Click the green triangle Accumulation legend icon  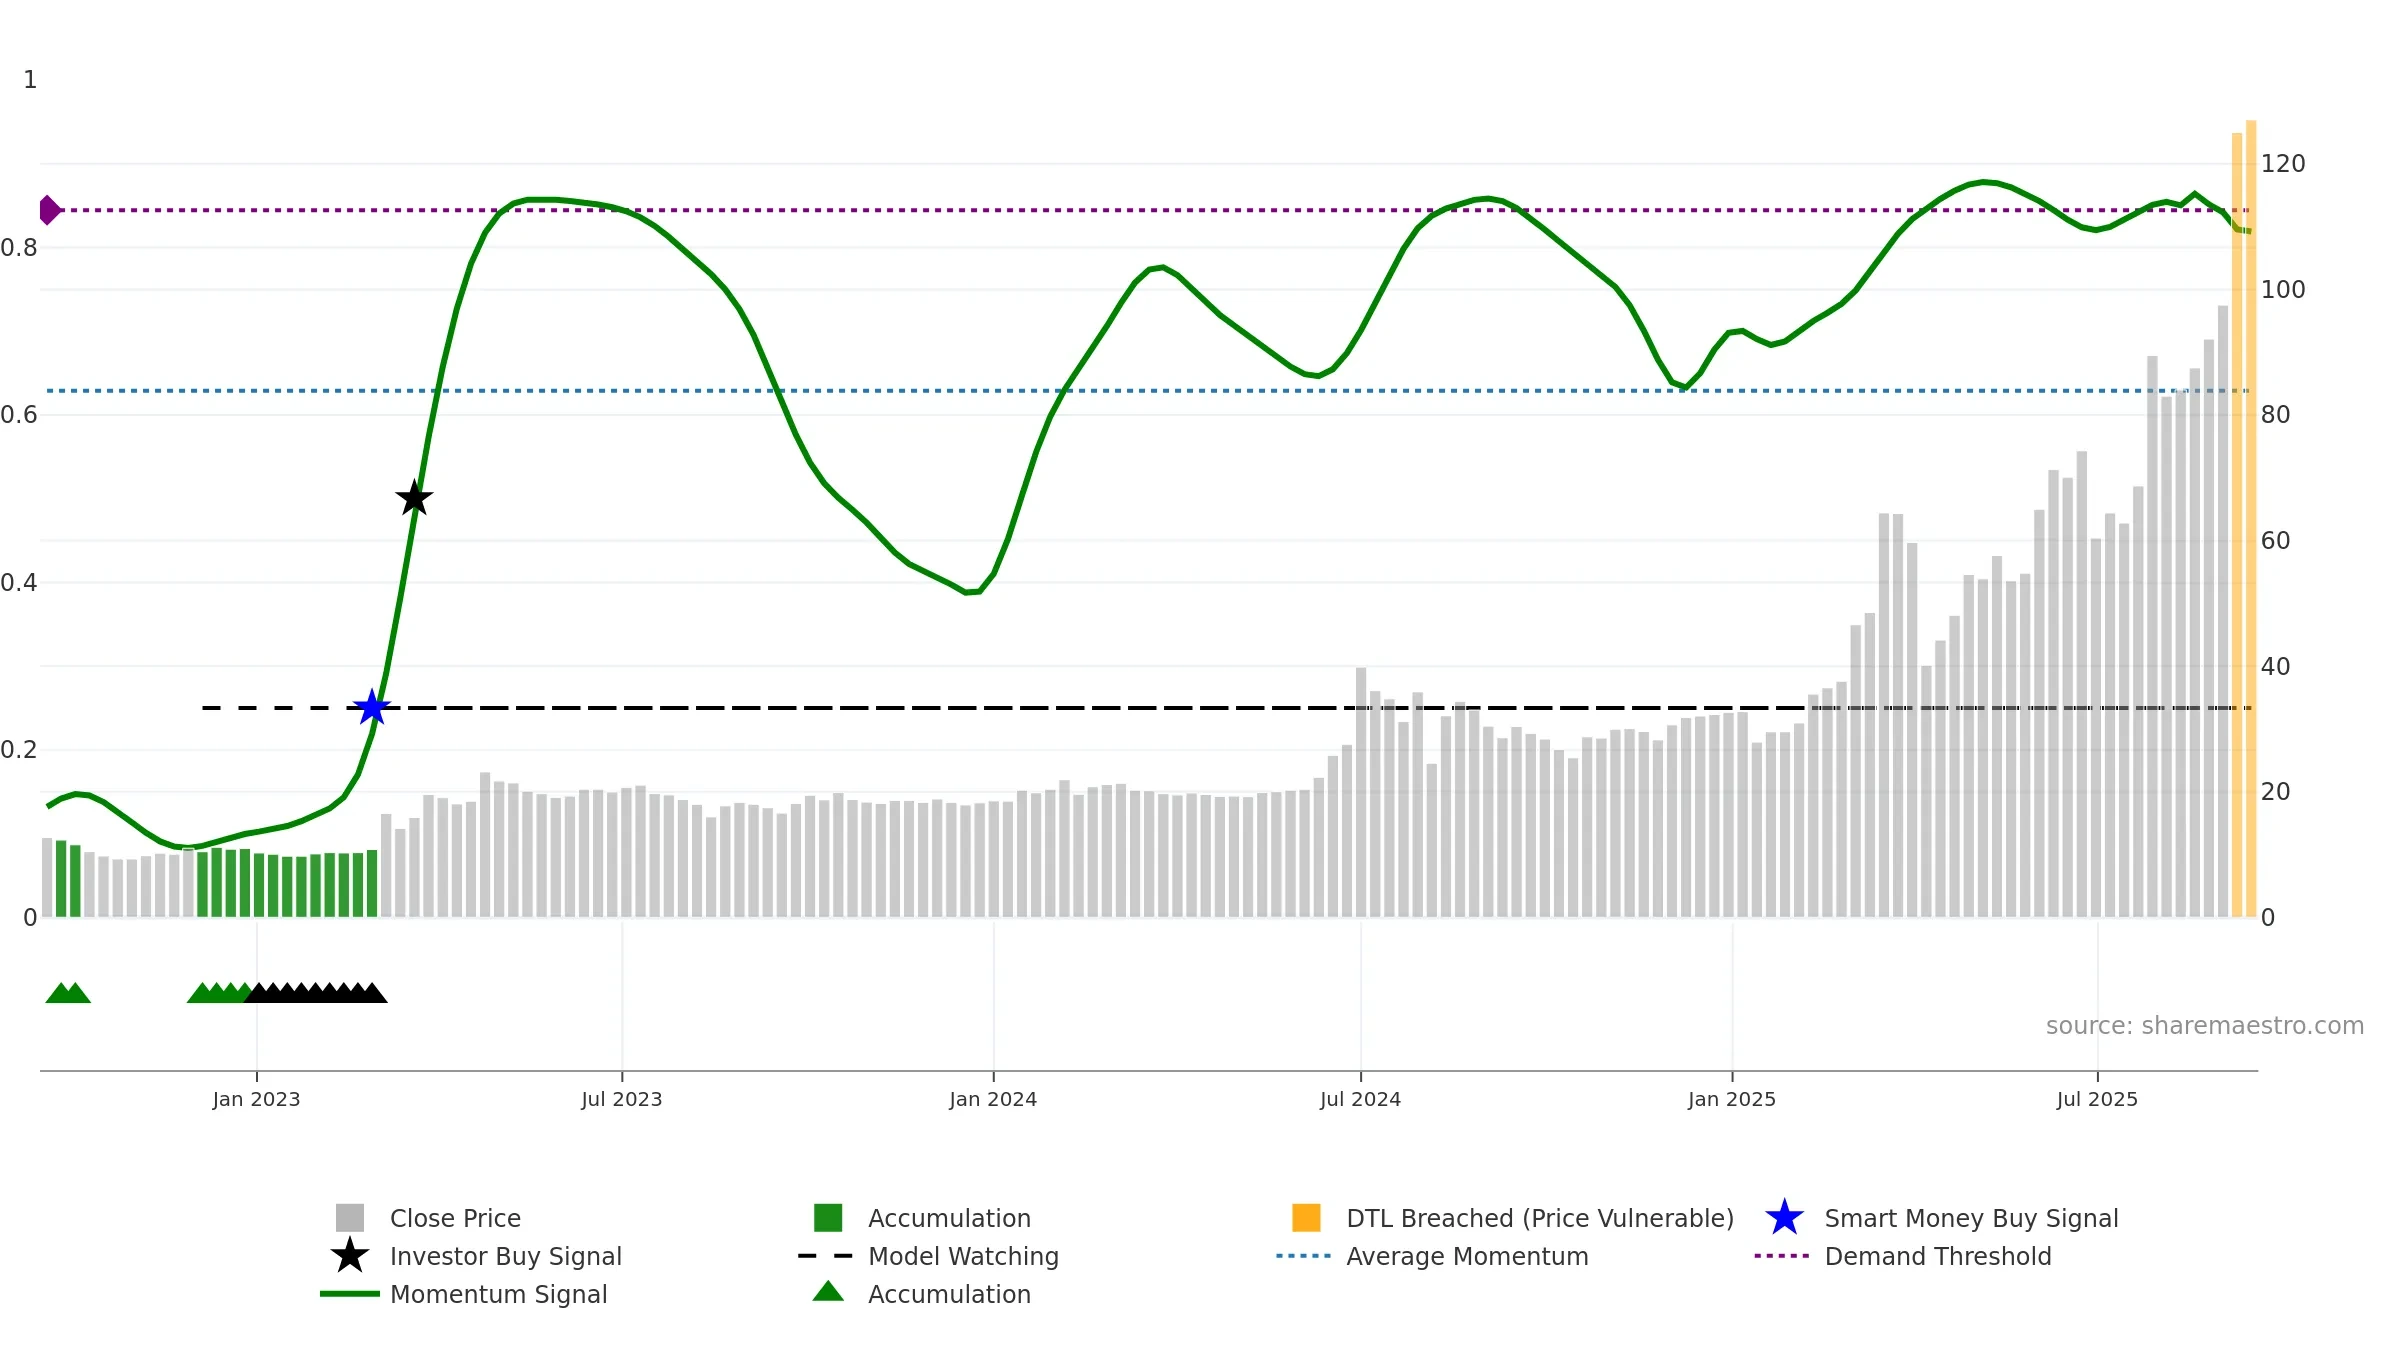click(828, 1291)
